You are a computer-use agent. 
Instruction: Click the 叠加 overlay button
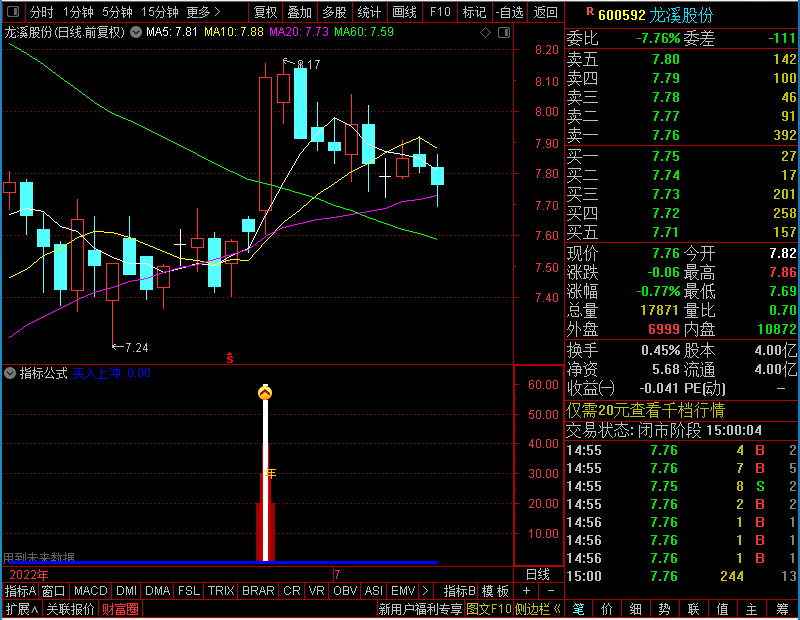(x=299, y=12)
